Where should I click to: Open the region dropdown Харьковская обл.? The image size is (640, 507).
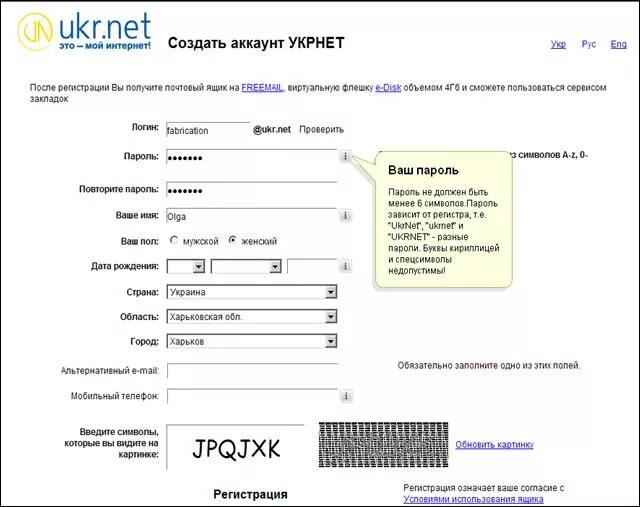tap(251, 316)
